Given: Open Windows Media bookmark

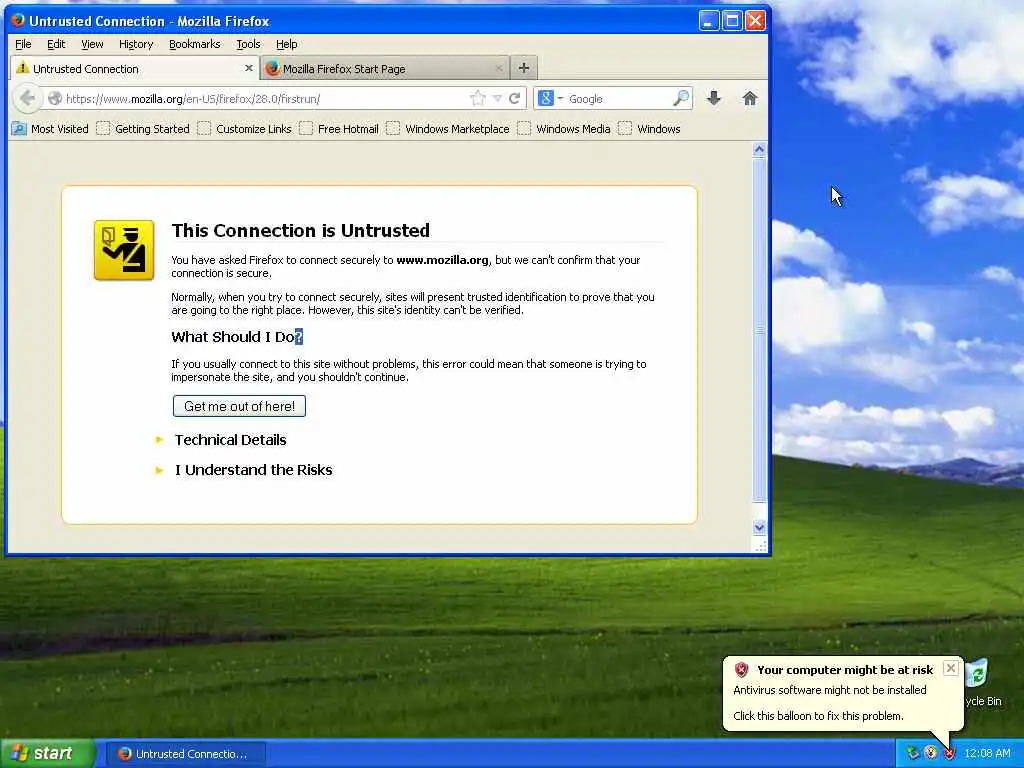Looking at the screenshot, I should coord(564,129).
